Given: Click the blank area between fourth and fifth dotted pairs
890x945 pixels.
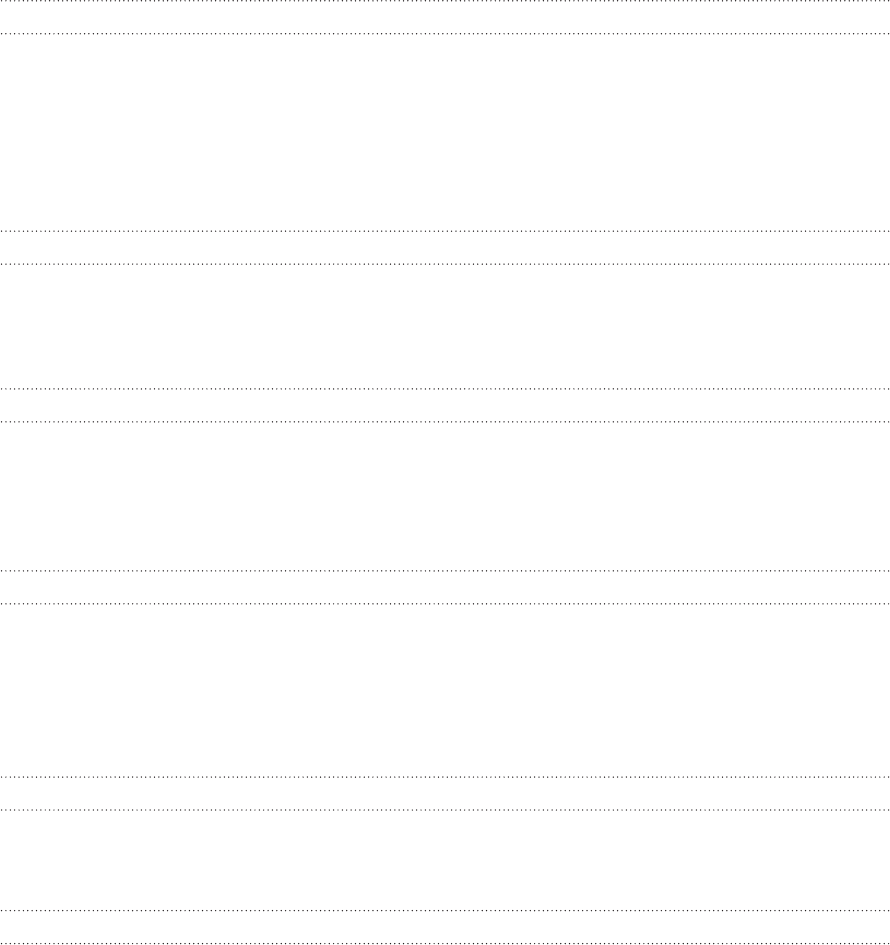Looking at the screenshot, I should click(445, 690).
